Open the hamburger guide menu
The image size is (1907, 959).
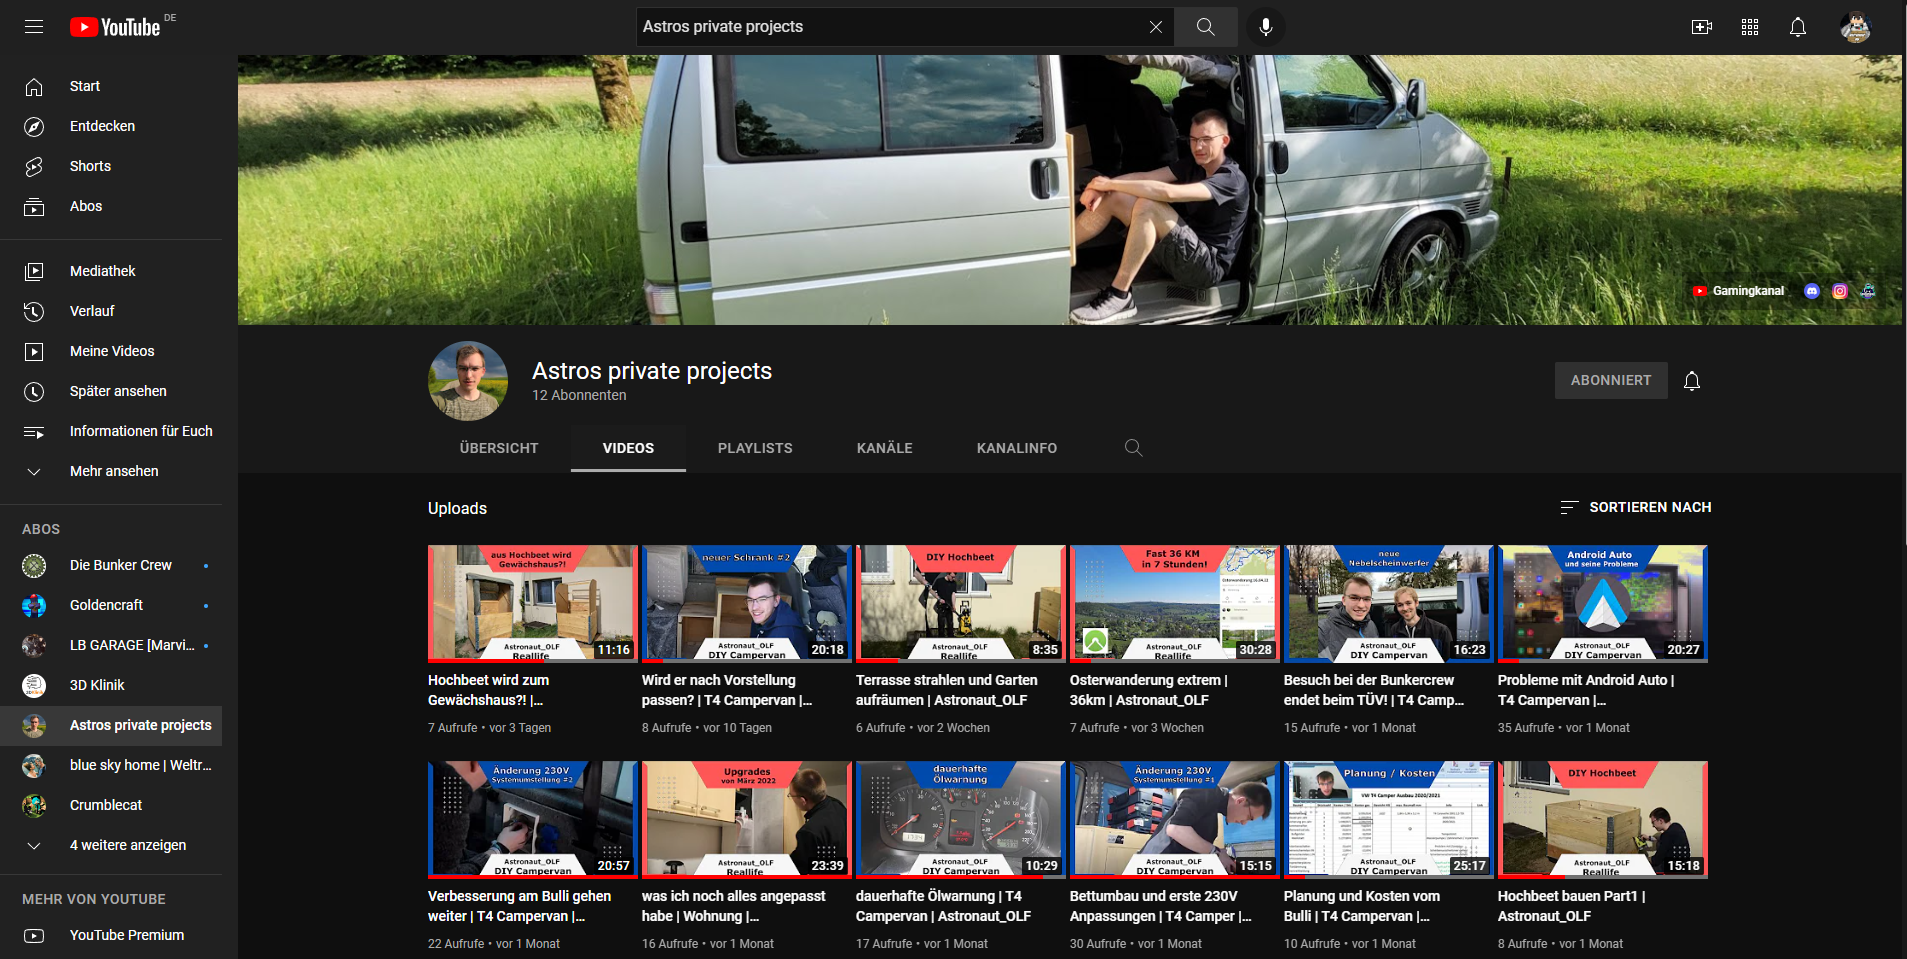tap(34, 27)
